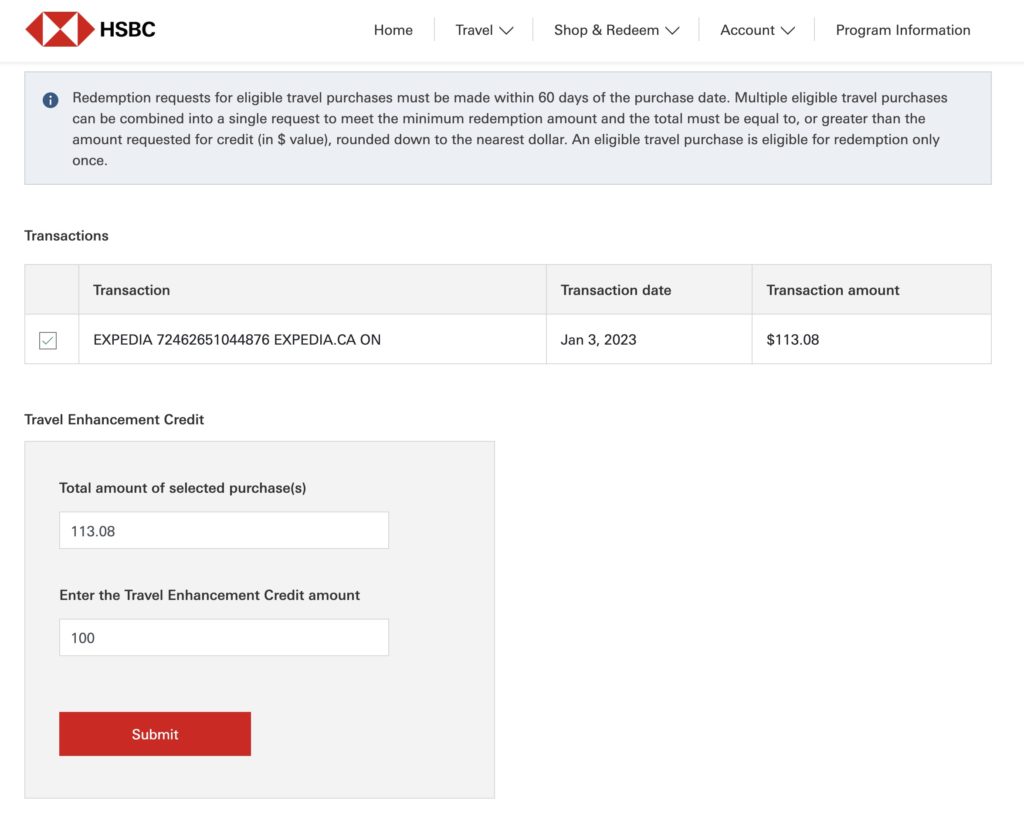Open the Program Information page
Screen dimensions: 1024x813
point(902,30)
